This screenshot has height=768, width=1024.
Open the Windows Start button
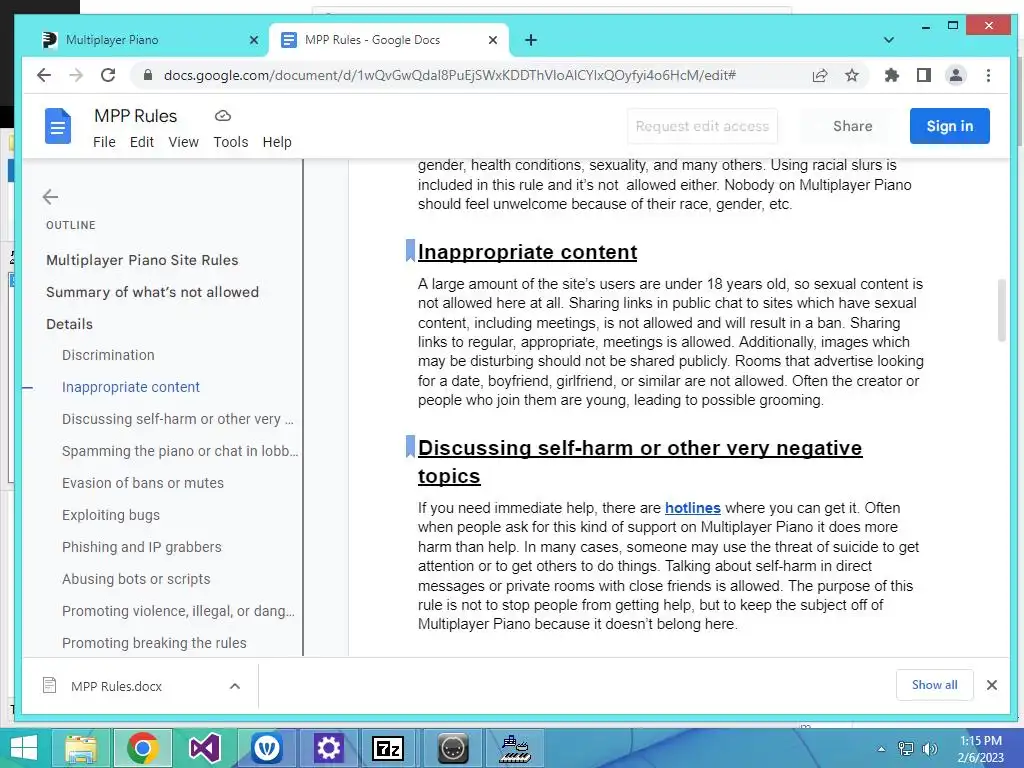[x=24, y=748]
